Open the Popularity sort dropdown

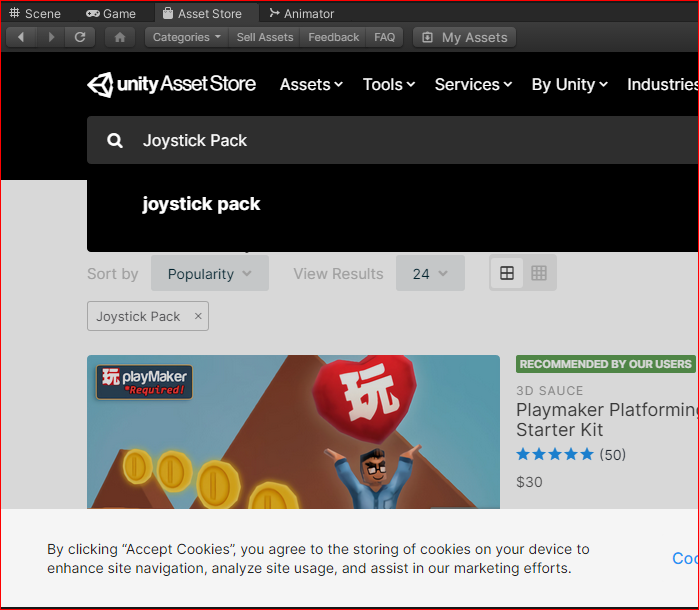(210, 273)
